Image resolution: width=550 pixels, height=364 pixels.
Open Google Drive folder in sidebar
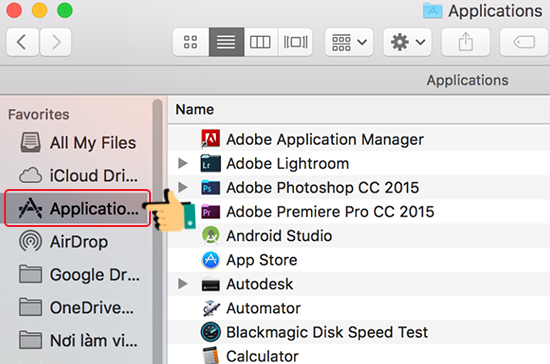pyautogui.click(x=77, y=275)
